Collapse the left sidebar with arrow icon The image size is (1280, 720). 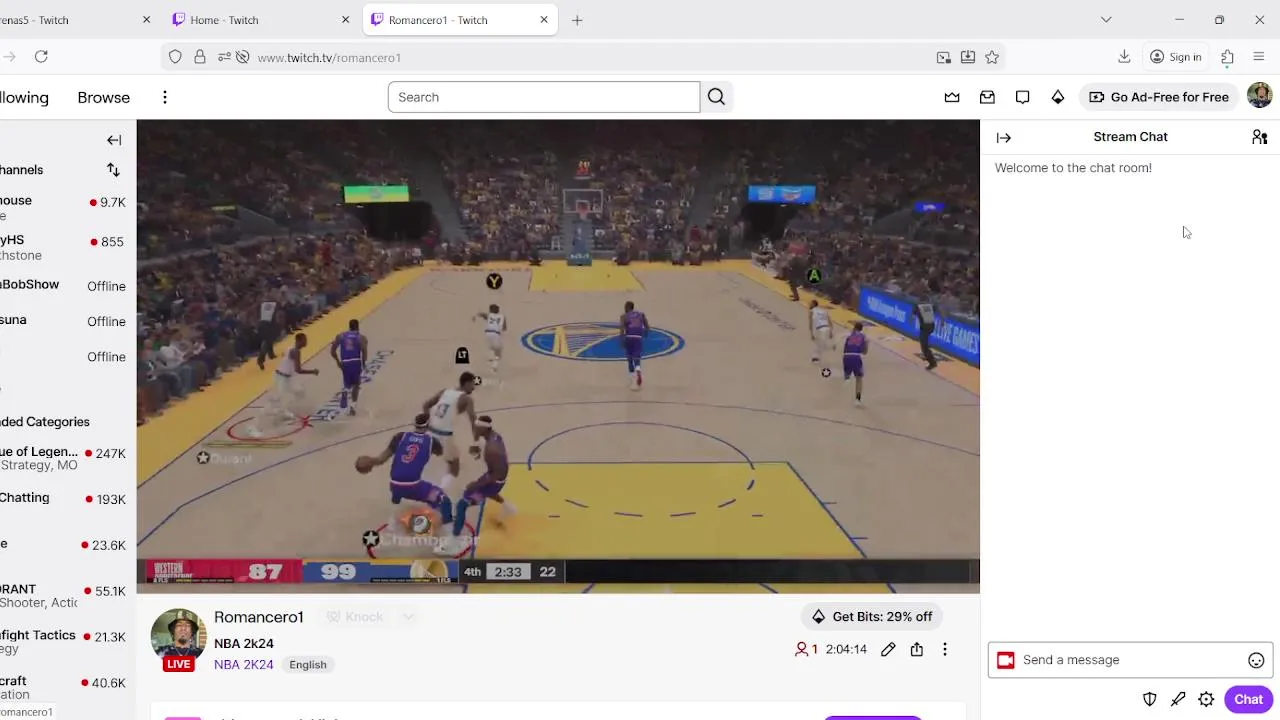click(114, 140)
